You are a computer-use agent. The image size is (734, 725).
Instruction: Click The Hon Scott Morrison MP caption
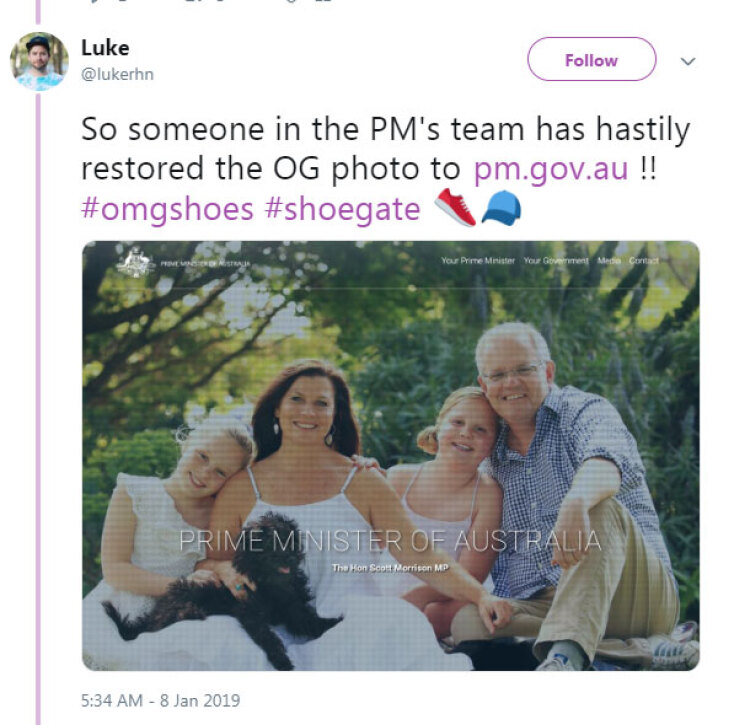(x=390, y=568)
